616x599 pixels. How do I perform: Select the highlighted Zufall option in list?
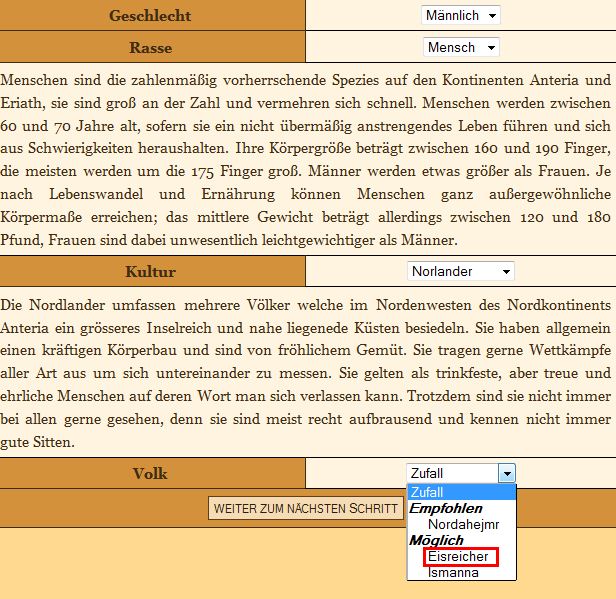coord(461,492)
